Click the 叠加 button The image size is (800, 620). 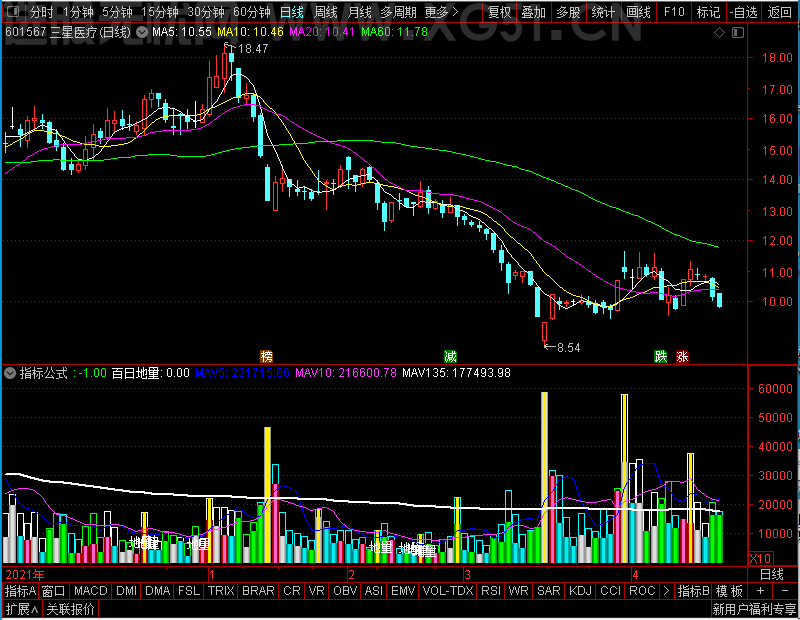(x=534, y=12)
